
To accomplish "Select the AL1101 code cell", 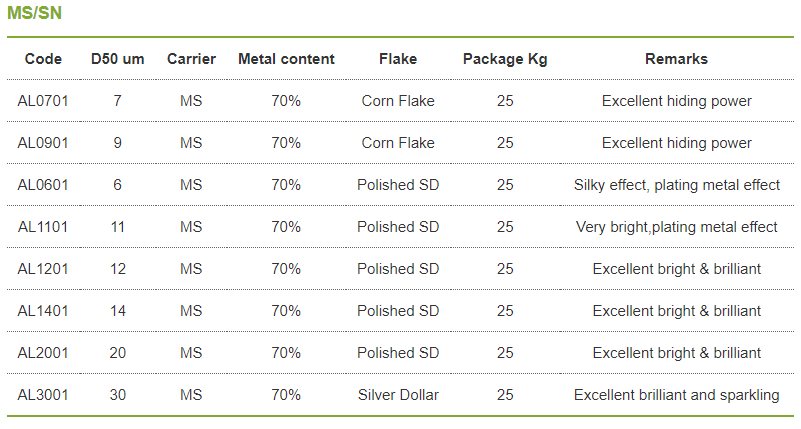I will point(43,226).
